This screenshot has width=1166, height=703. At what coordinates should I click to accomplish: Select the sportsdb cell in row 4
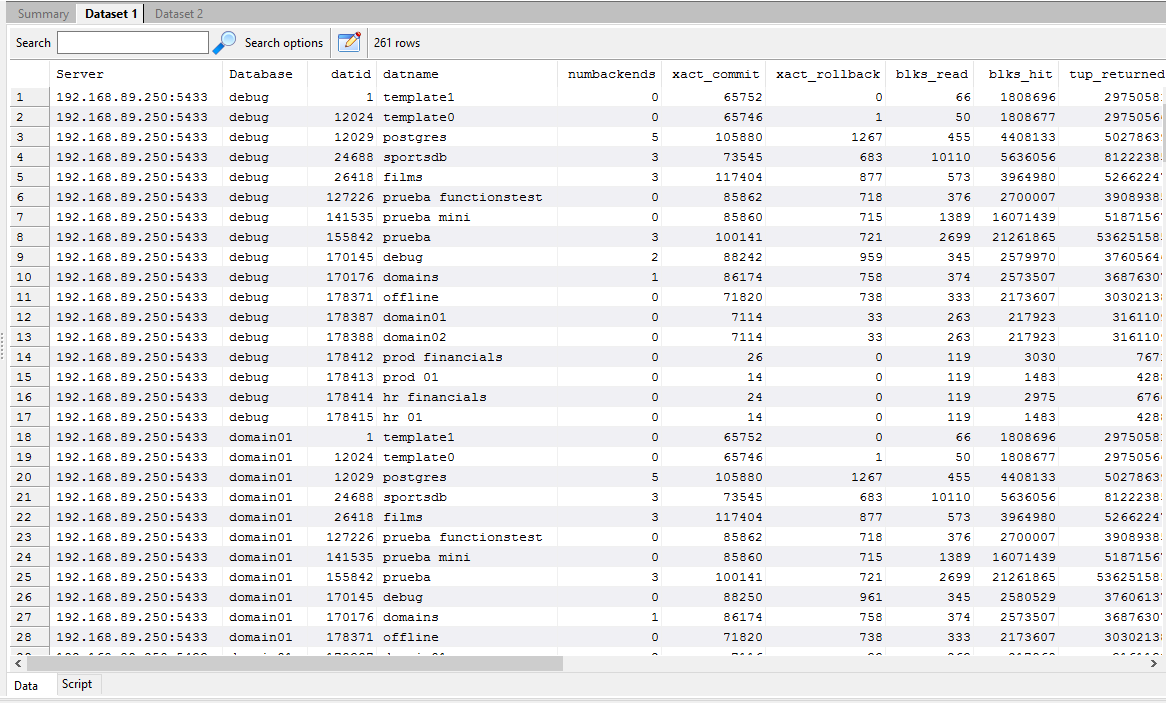click(x=414, y=157)
